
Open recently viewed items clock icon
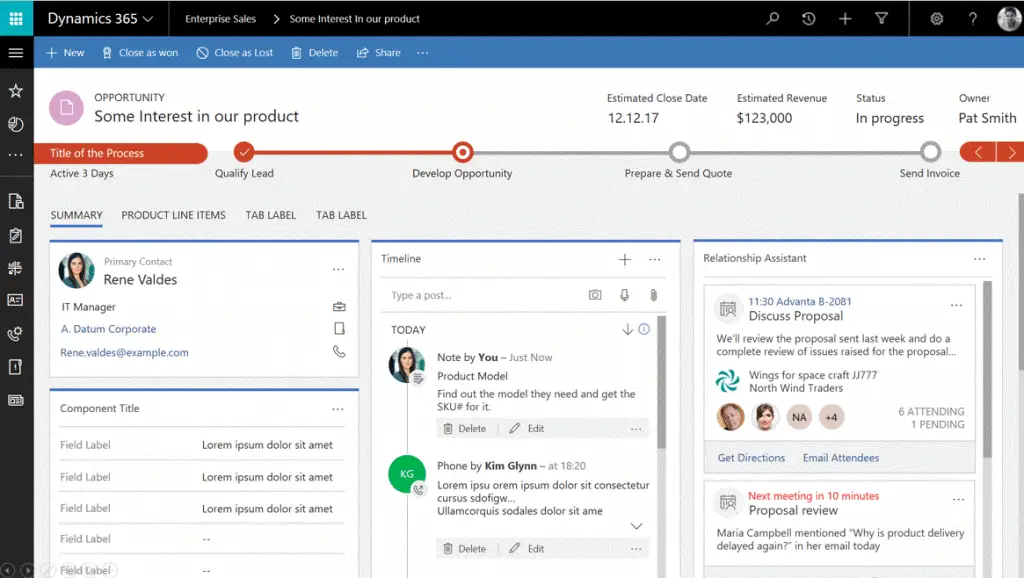pyautogui.click(x=809, y=17)
